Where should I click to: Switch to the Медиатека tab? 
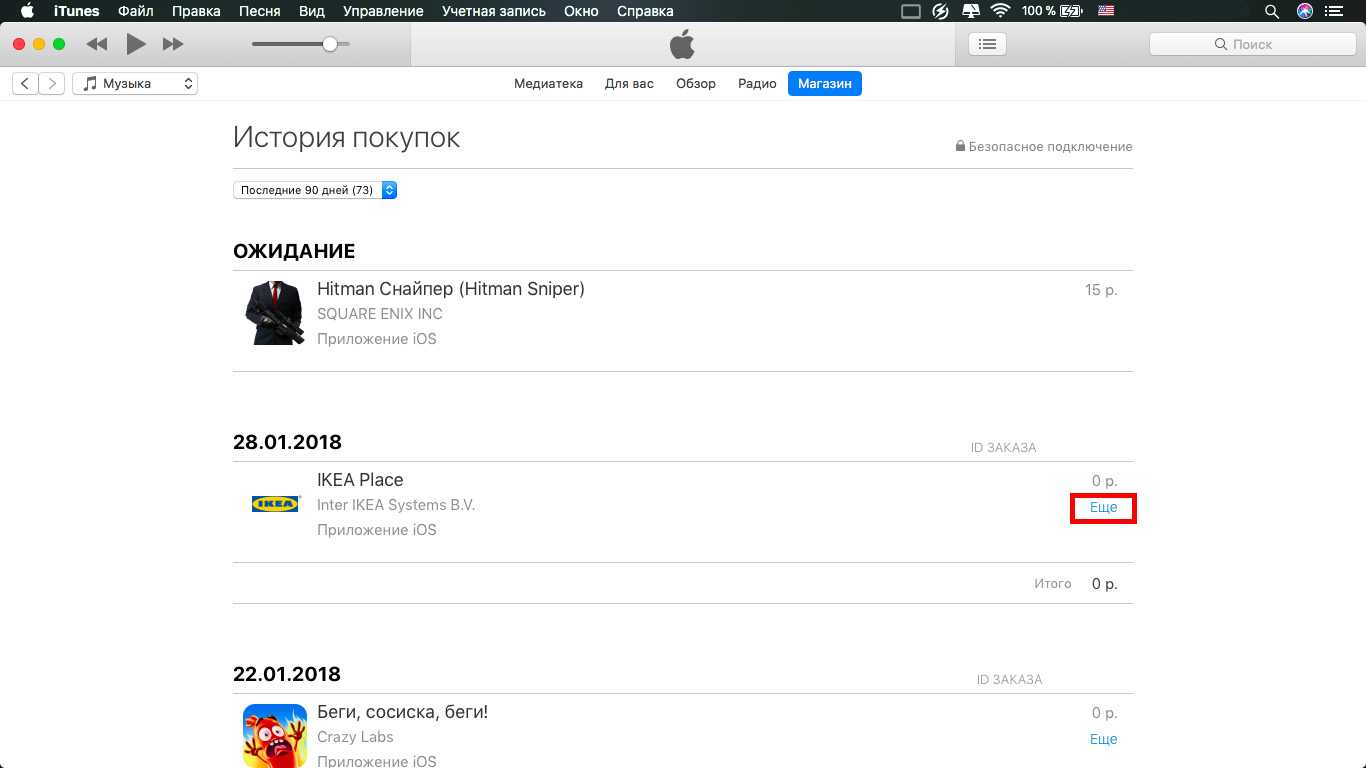click(x=548, y=84)
